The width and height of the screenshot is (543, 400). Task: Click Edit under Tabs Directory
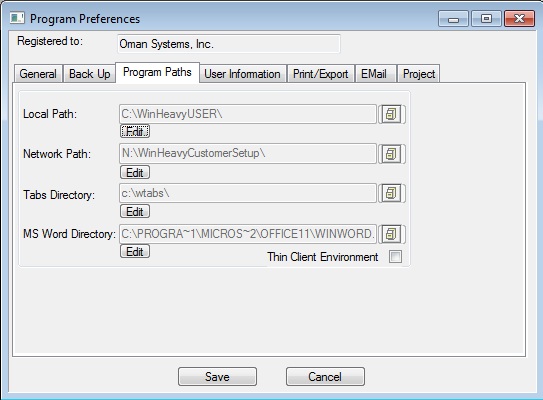[x=135, y=211]
